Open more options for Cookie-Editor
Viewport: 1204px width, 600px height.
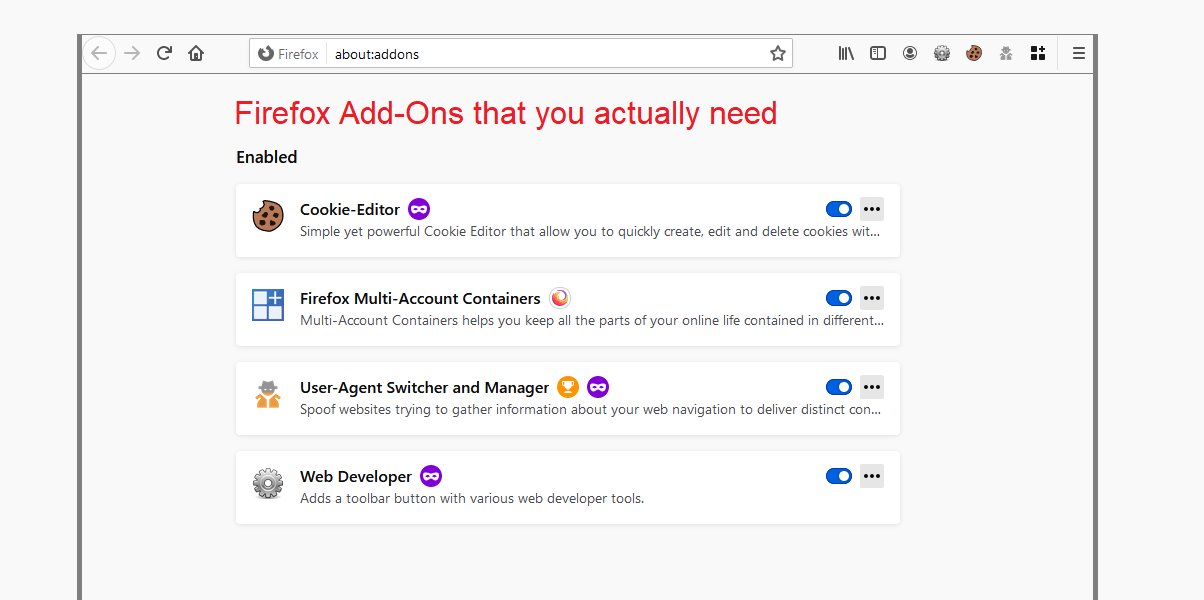pyautogui.click(x=872, y=209)
